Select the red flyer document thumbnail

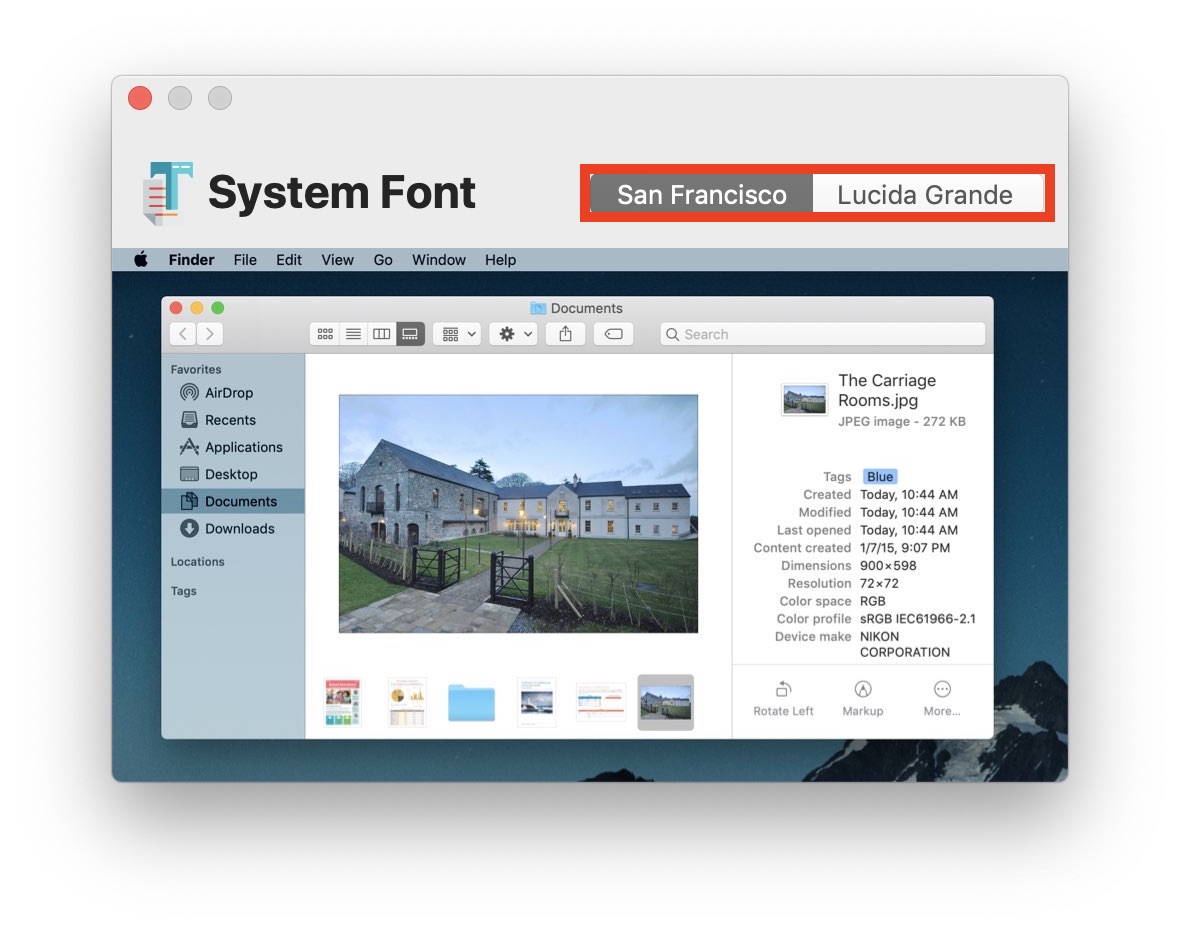pos(342,703)
